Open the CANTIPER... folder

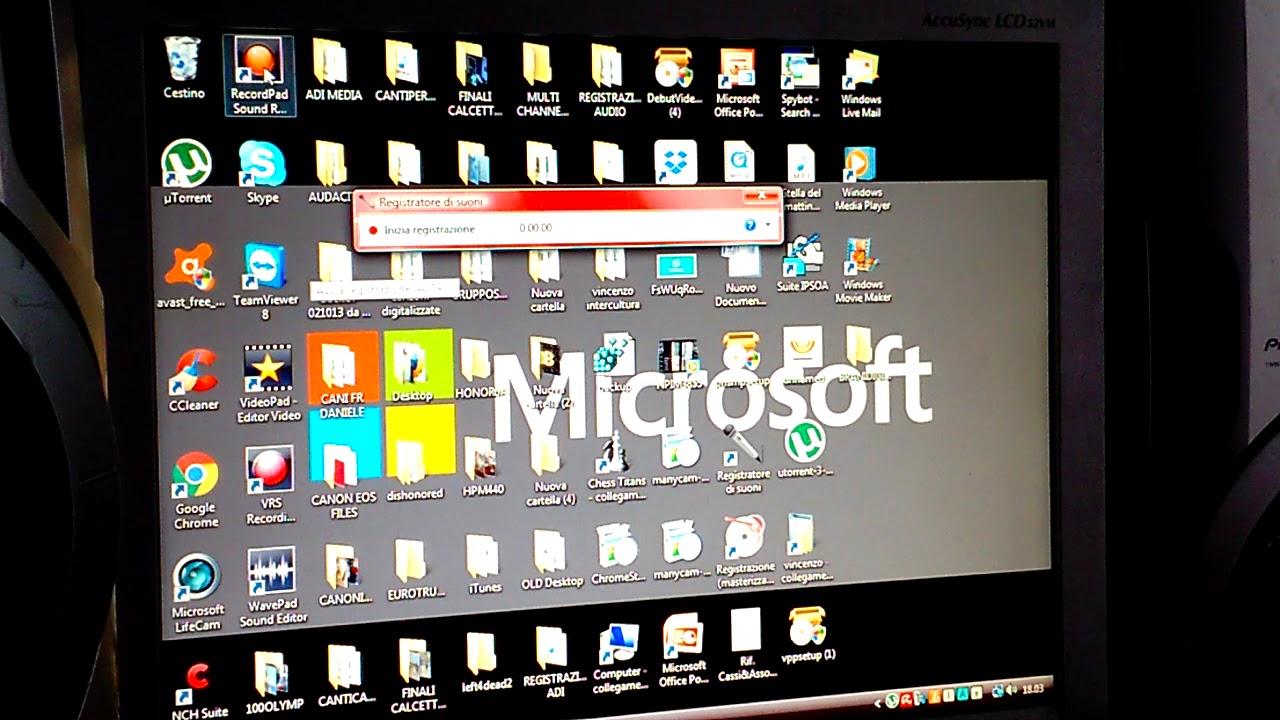[x=404, y=70]
